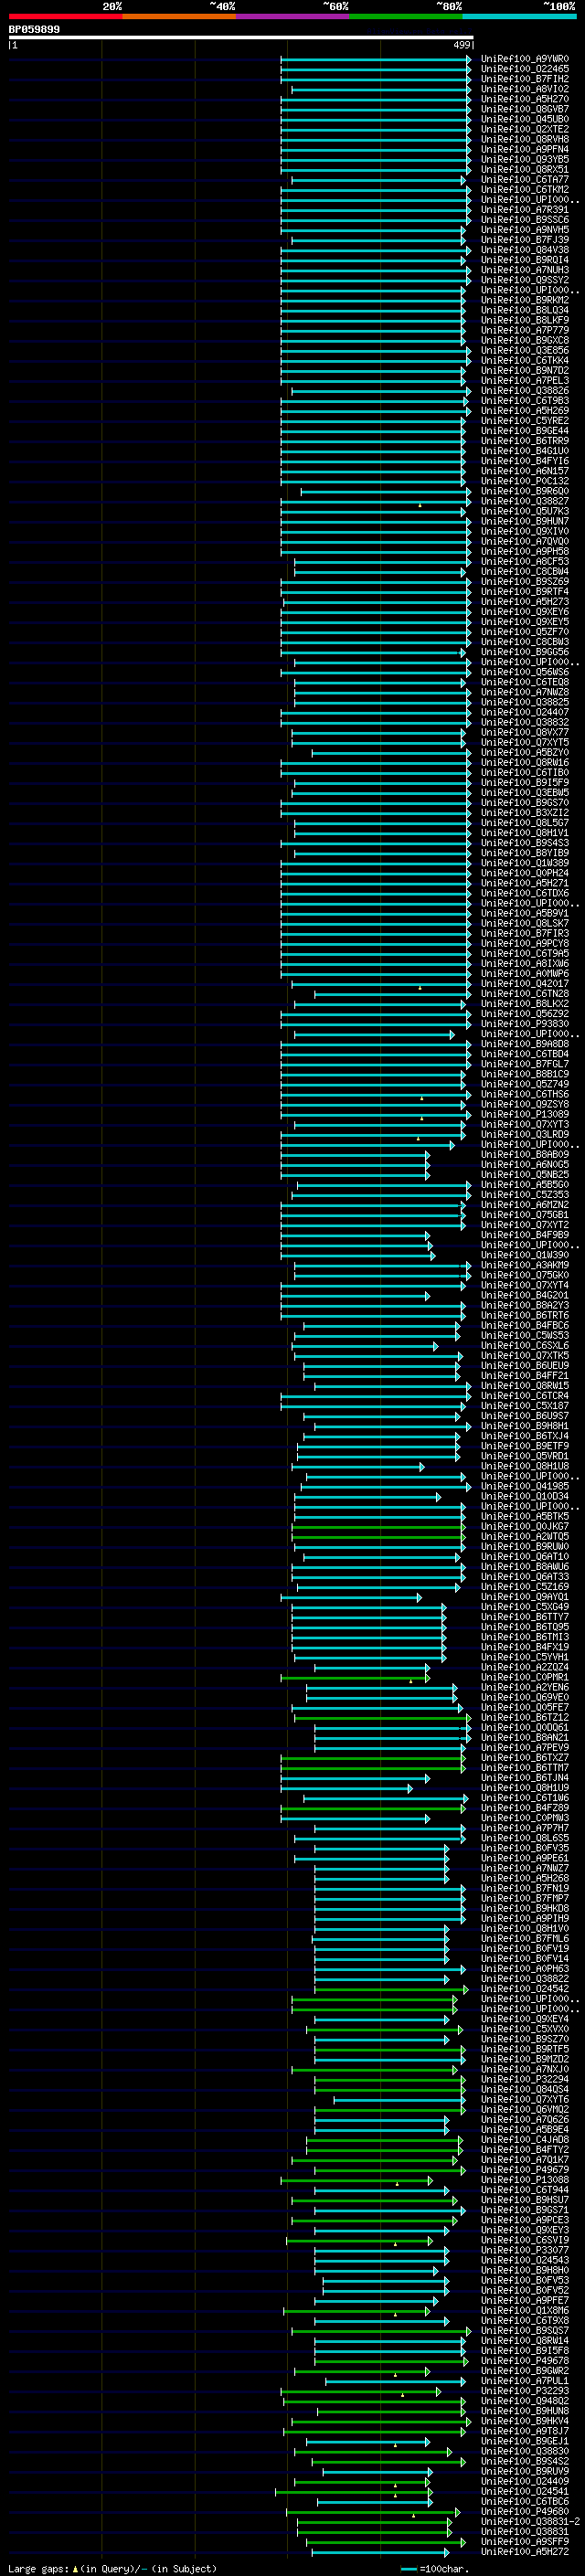The image size is (585, 2576).
Task: Select label UniRef100_A7P779
Action: (x=524, y=330)
